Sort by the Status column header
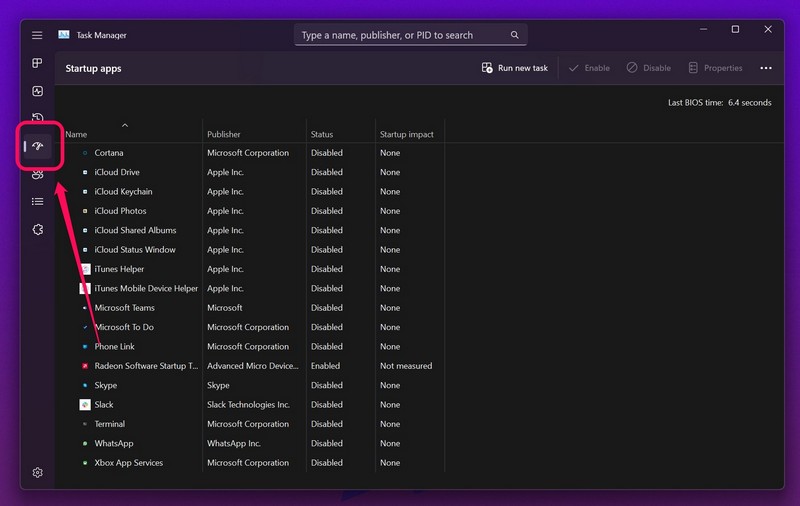800x506 pixels. tap(322, 134)
